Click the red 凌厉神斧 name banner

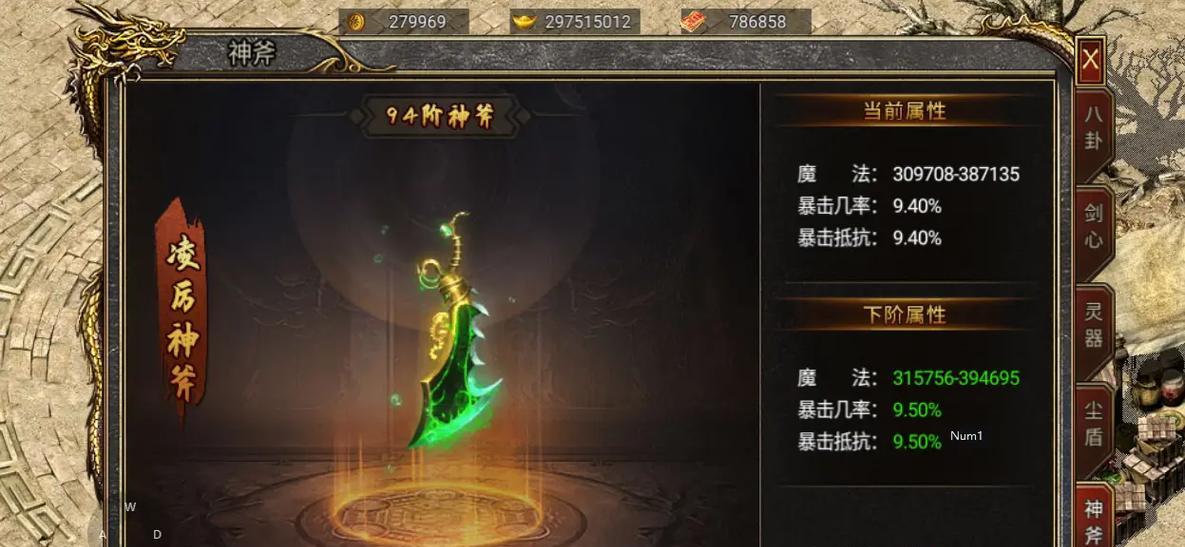point(181,311)
